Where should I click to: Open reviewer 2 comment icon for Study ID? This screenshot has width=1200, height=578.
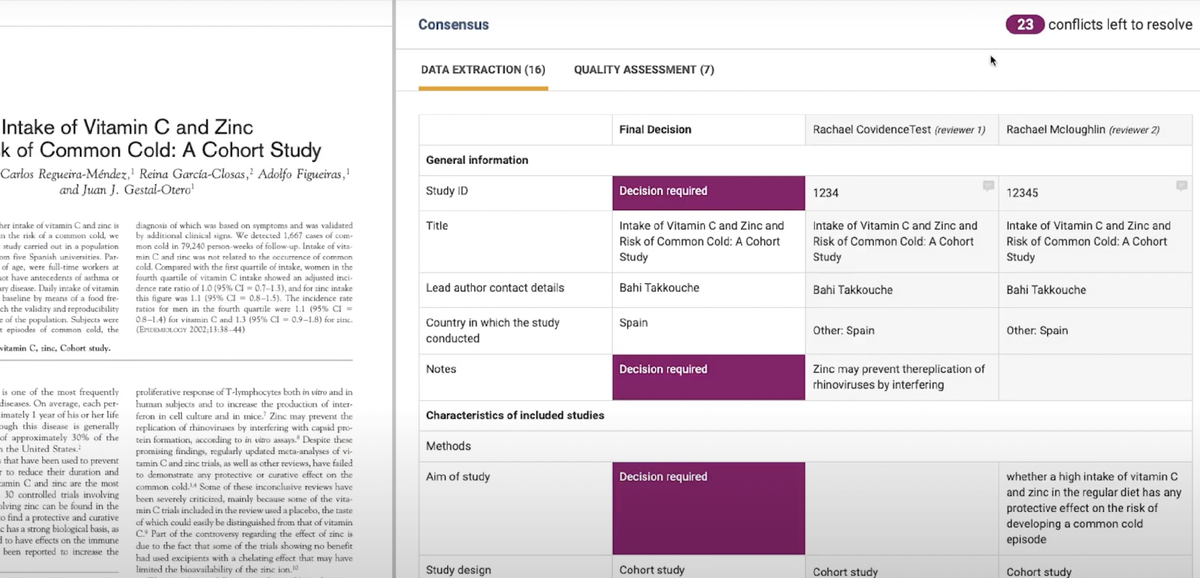[1181, 186]
